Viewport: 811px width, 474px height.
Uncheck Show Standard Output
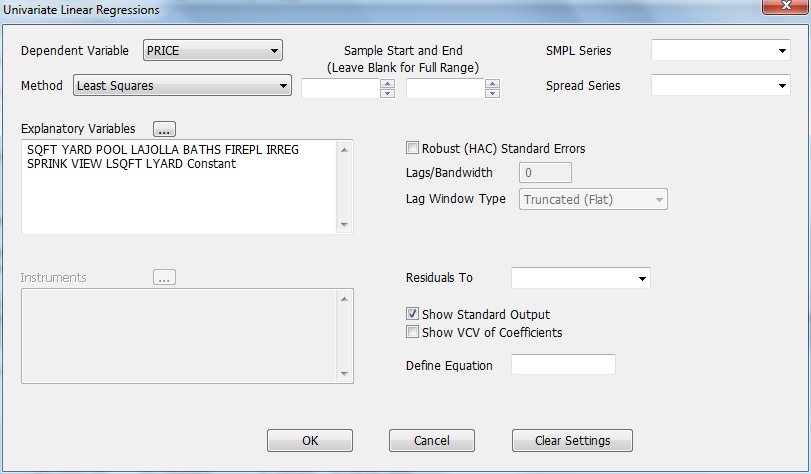point(413,314)
